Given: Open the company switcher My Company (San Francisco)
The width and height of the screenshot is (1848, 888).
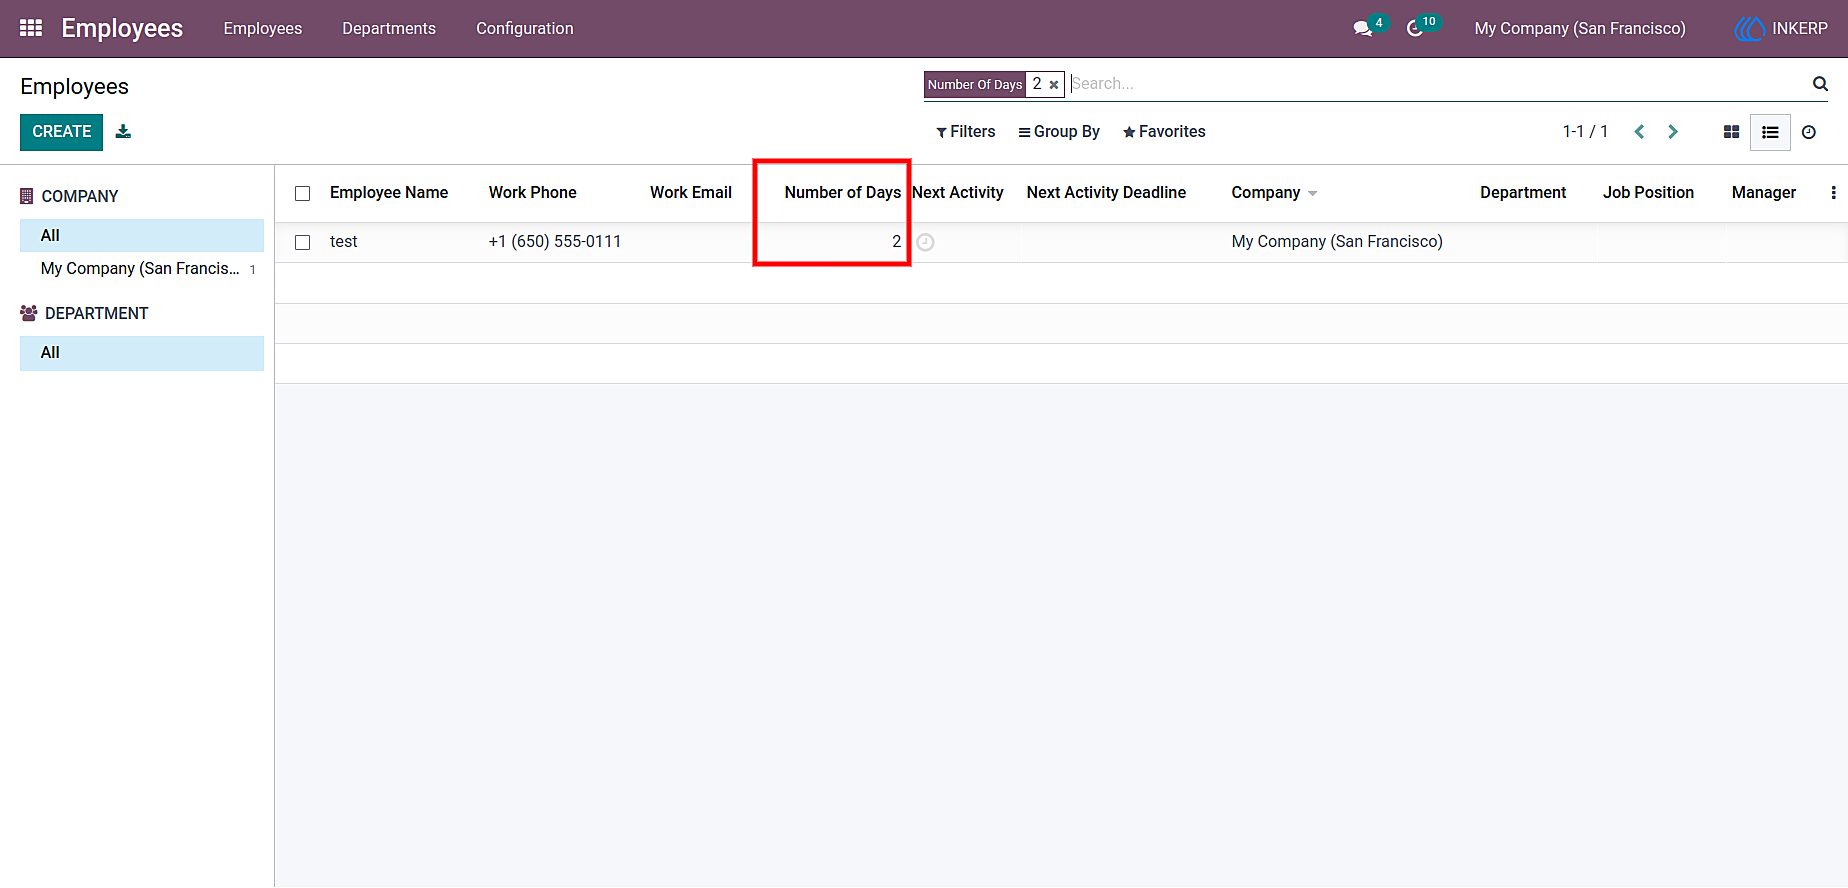Looking at the screenshot, I should 1580,28.
